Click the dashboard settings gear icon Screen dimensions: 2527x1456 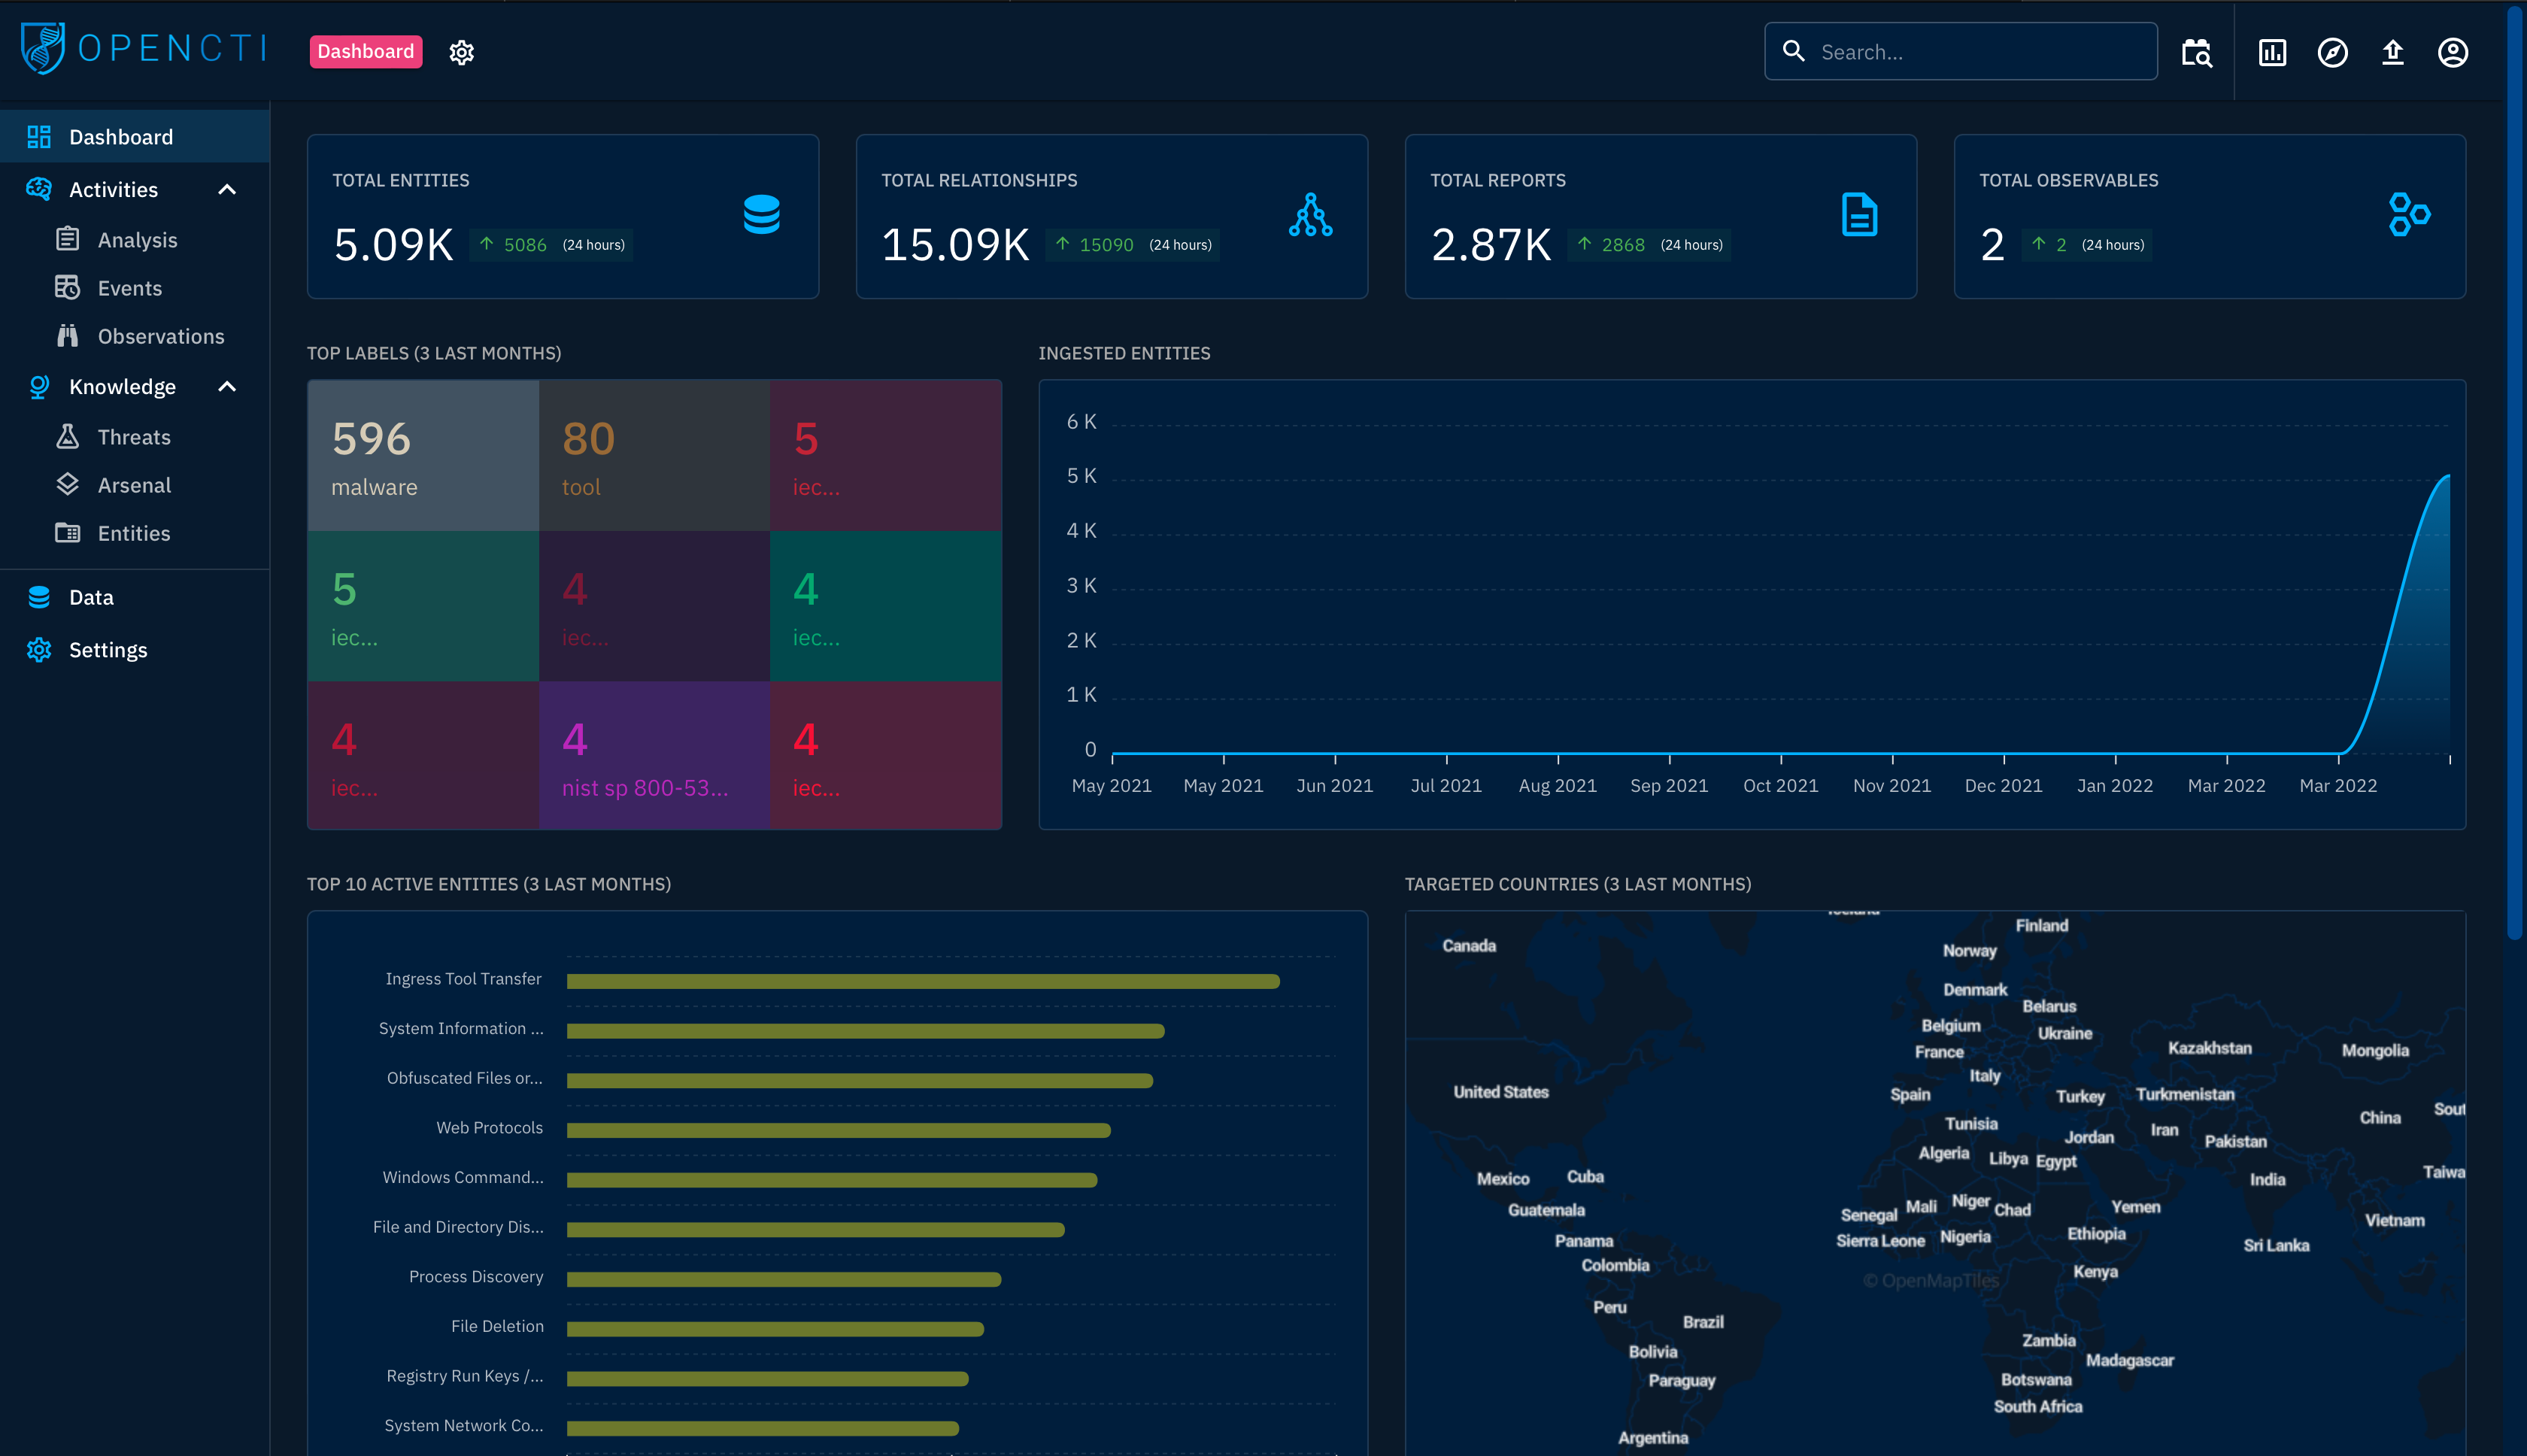click(x=461, y=52)
